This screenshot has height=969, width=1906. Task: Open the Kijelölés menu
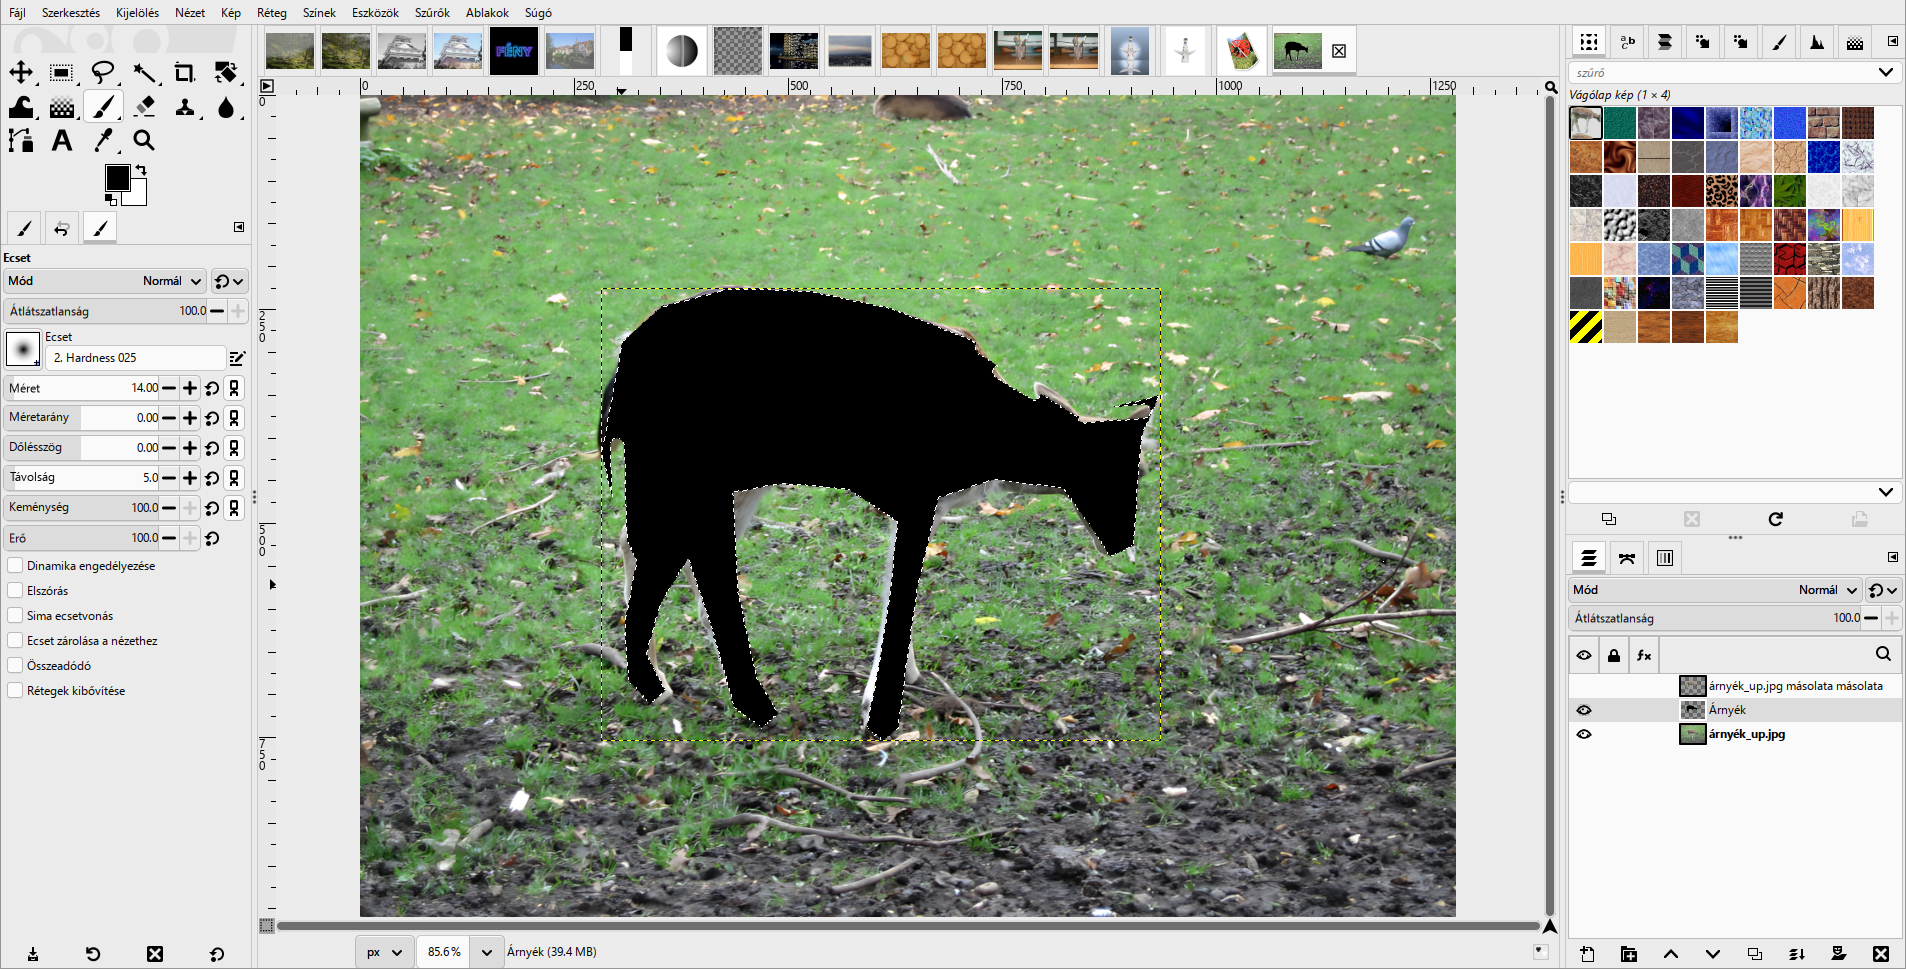(137, 13)
